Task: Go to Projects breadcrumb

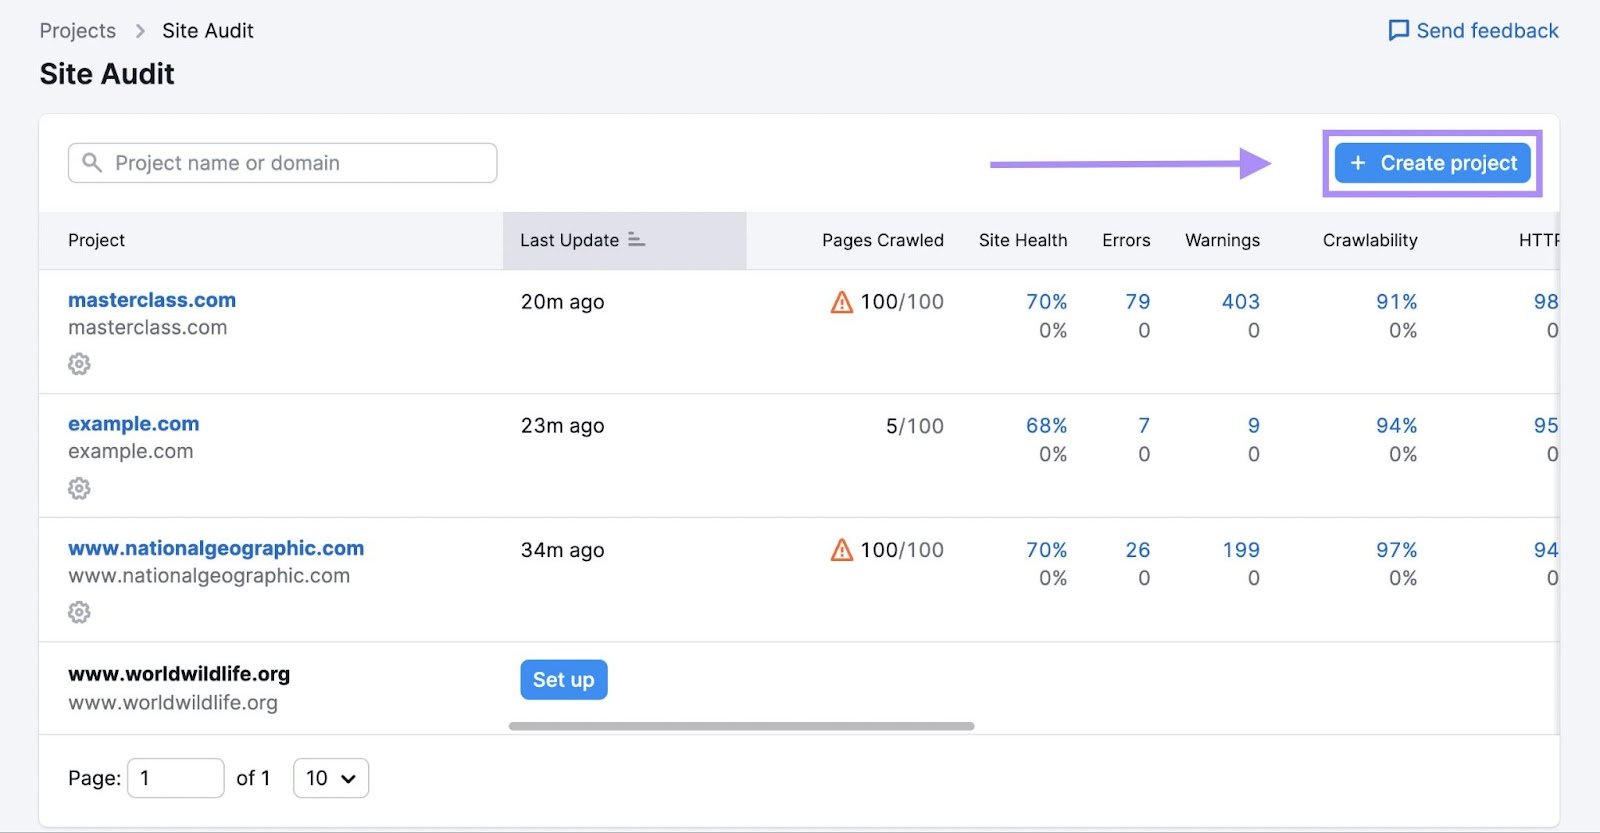Action: (x=78, y=31)
